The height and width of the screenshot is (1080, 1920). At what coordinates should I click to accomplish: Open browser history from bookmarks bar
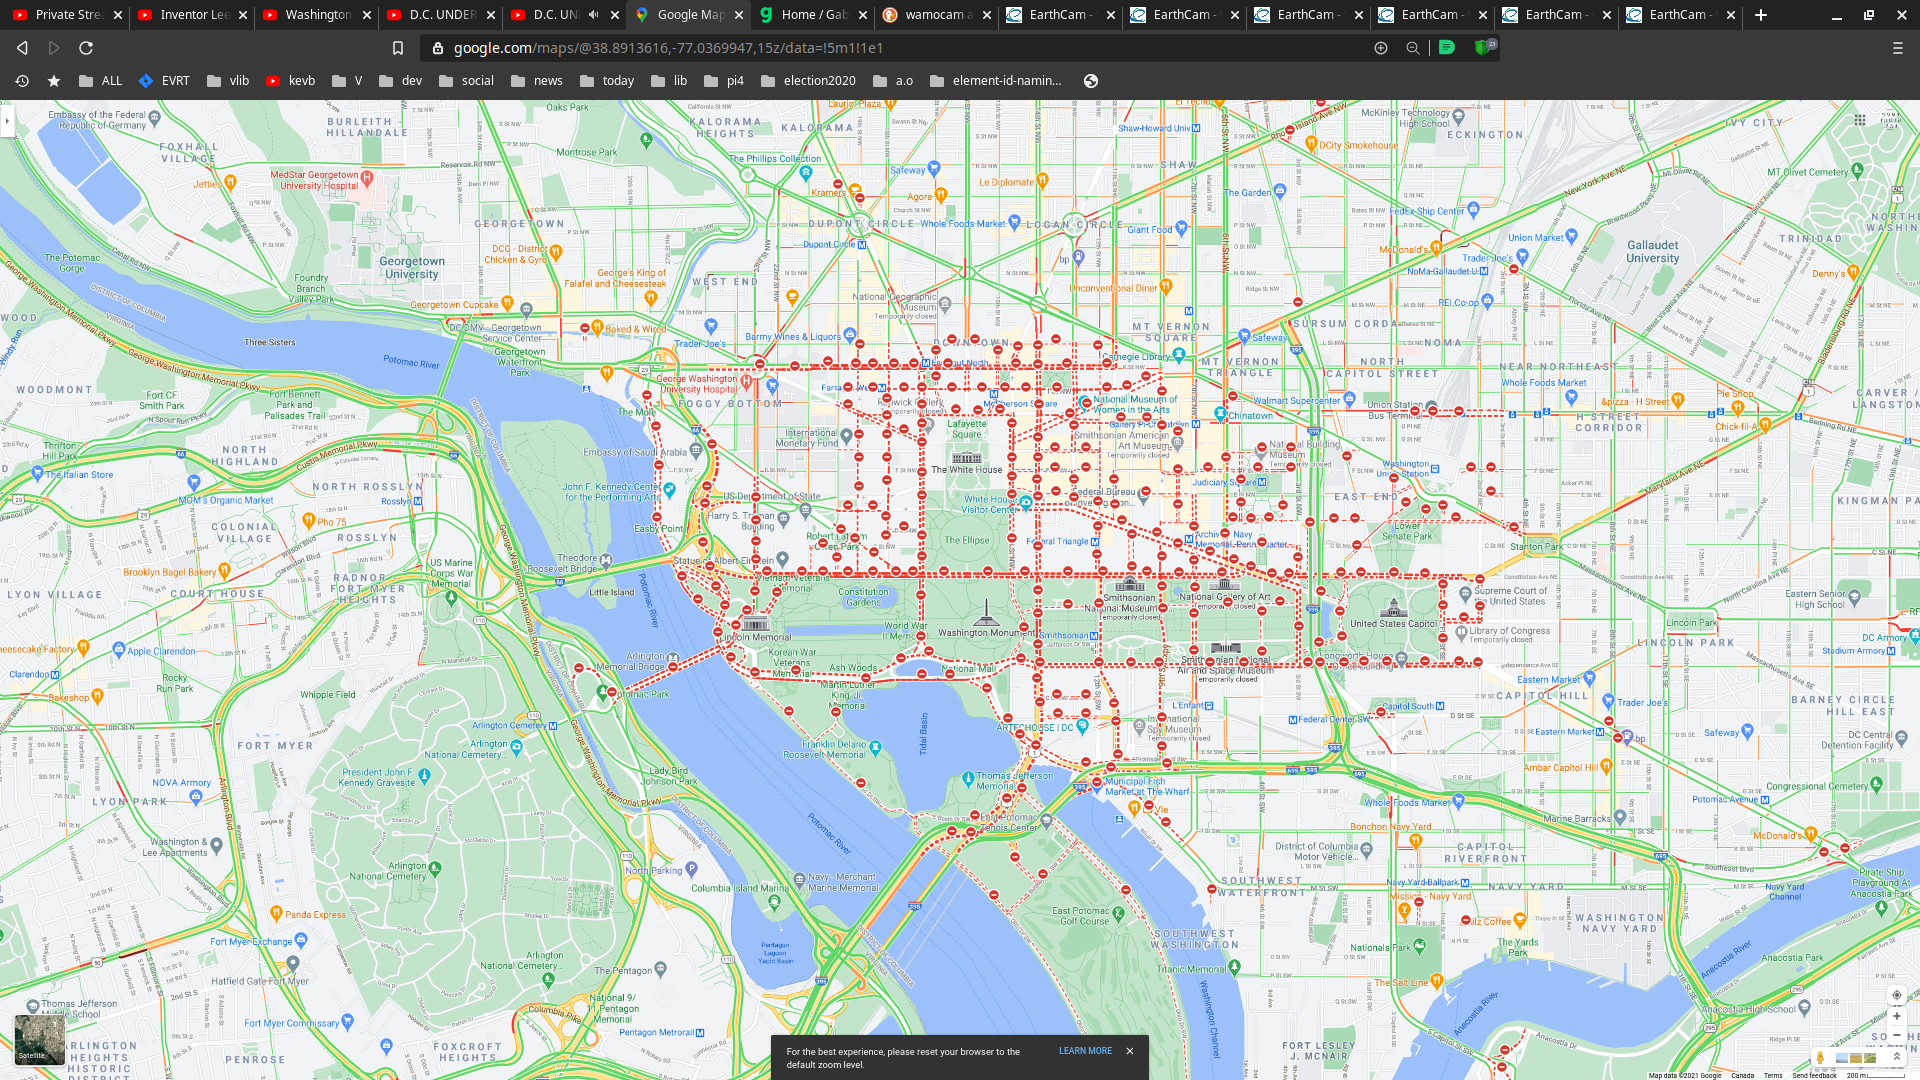pyautogui.click(x=22, y=81)
